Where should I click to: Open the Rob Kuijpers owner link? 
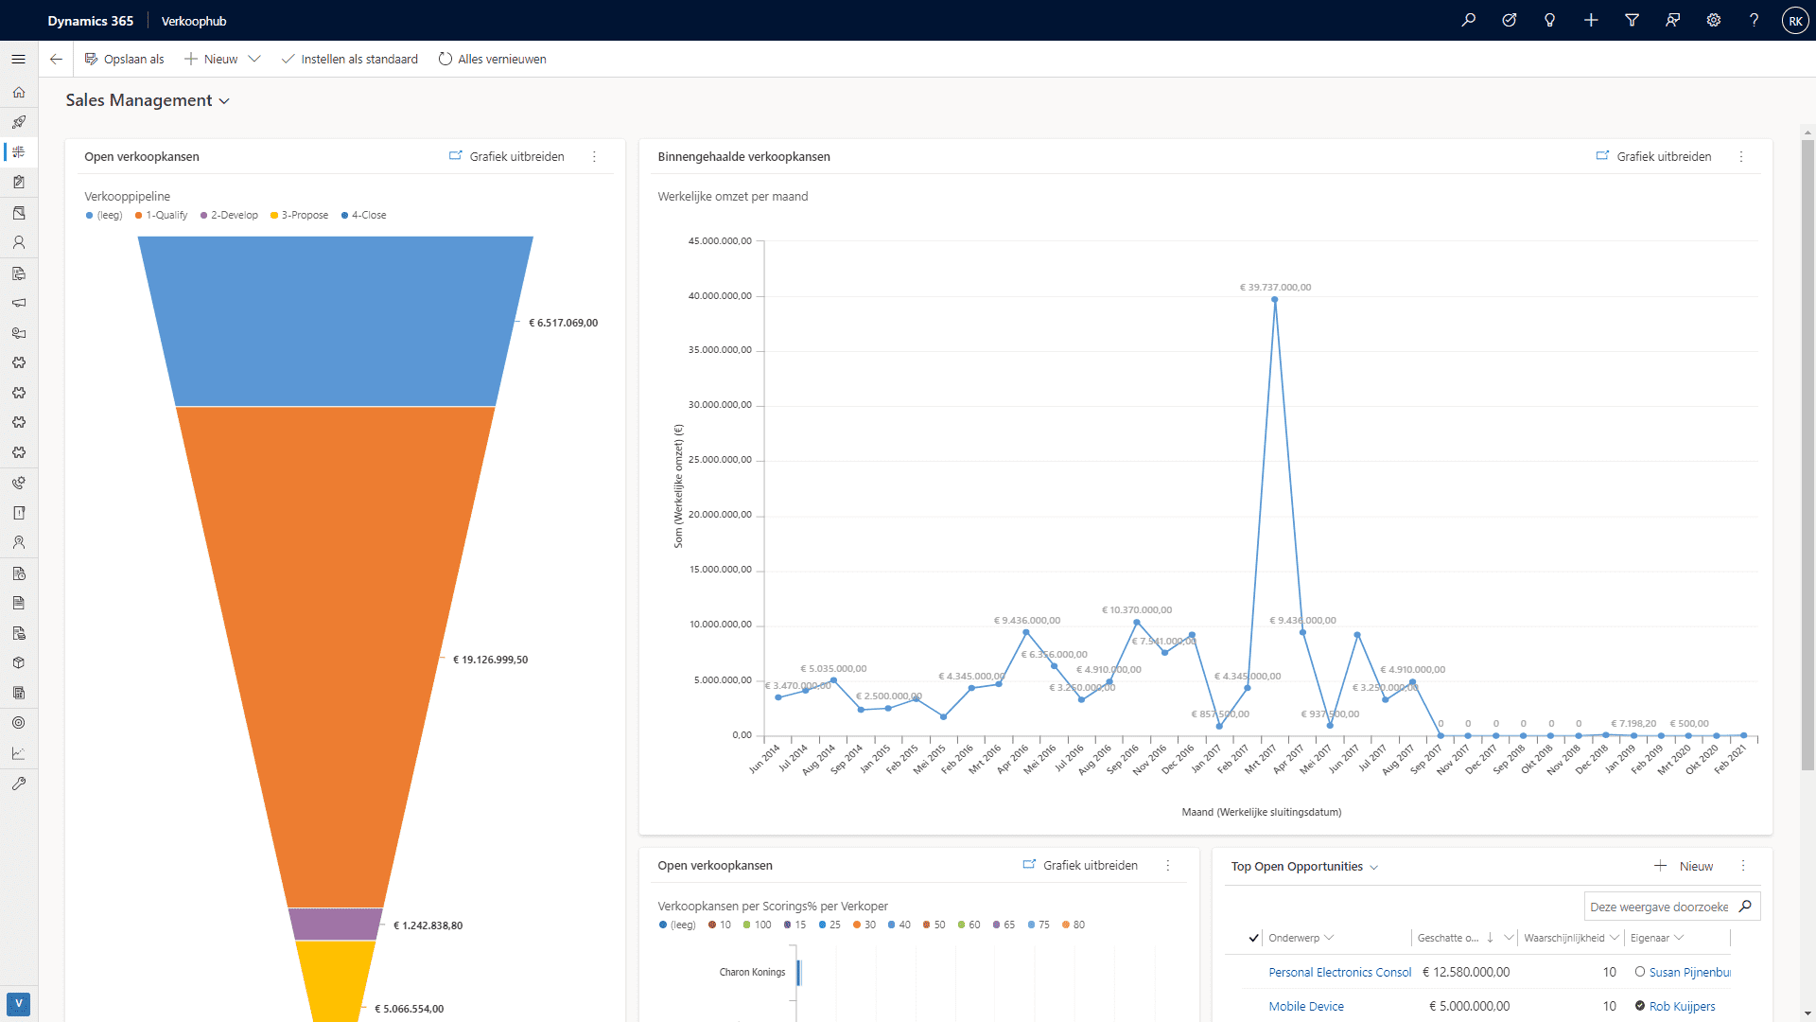tap(1682, 1006)
